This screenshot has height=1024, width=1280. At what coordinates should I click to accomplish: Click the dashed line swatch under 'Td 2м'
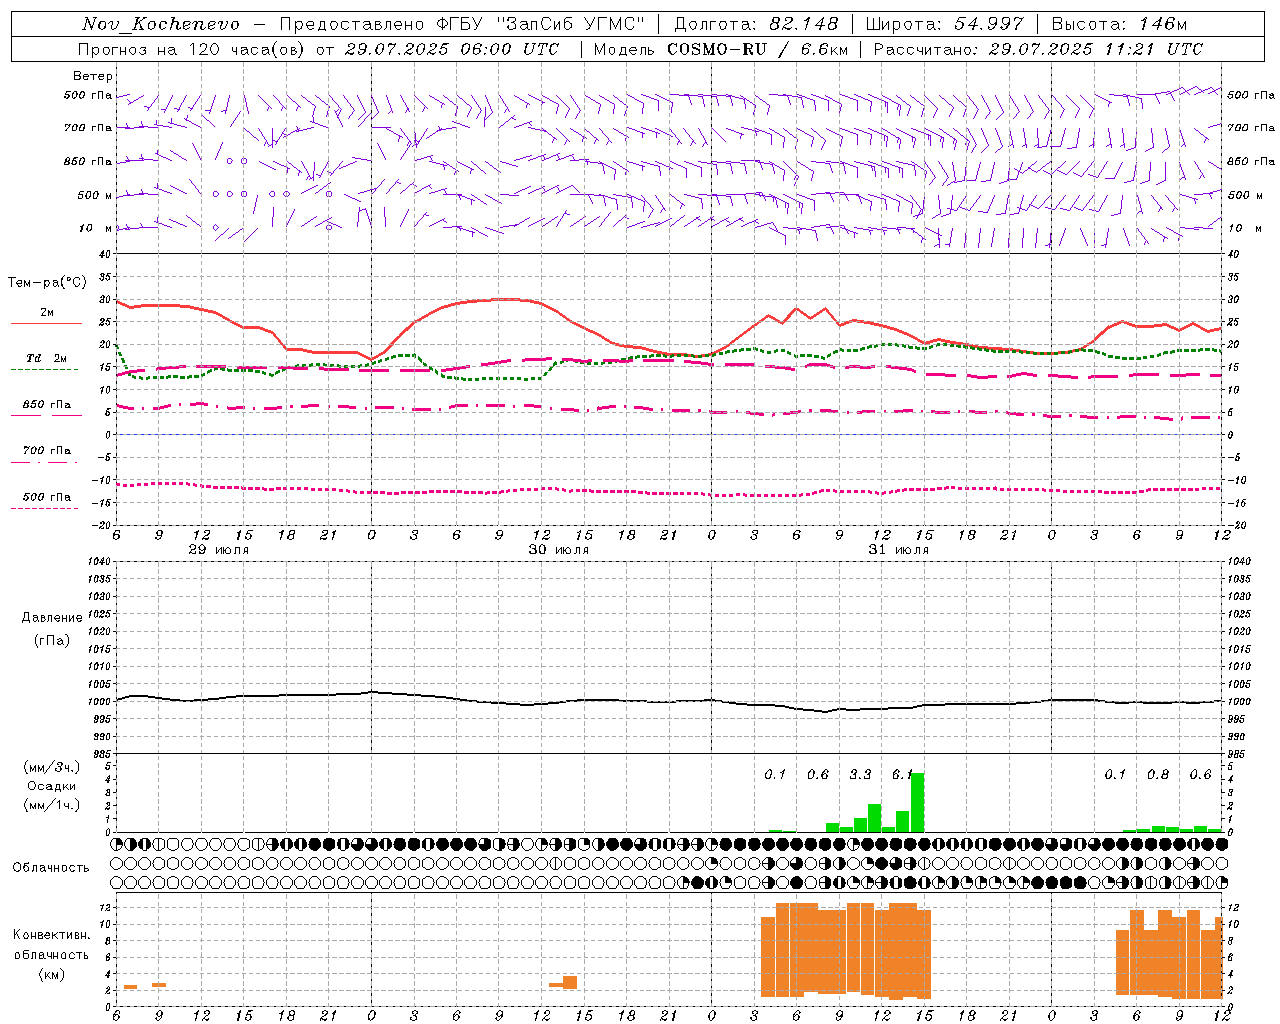pyautogui.click(x=45, y=370)
